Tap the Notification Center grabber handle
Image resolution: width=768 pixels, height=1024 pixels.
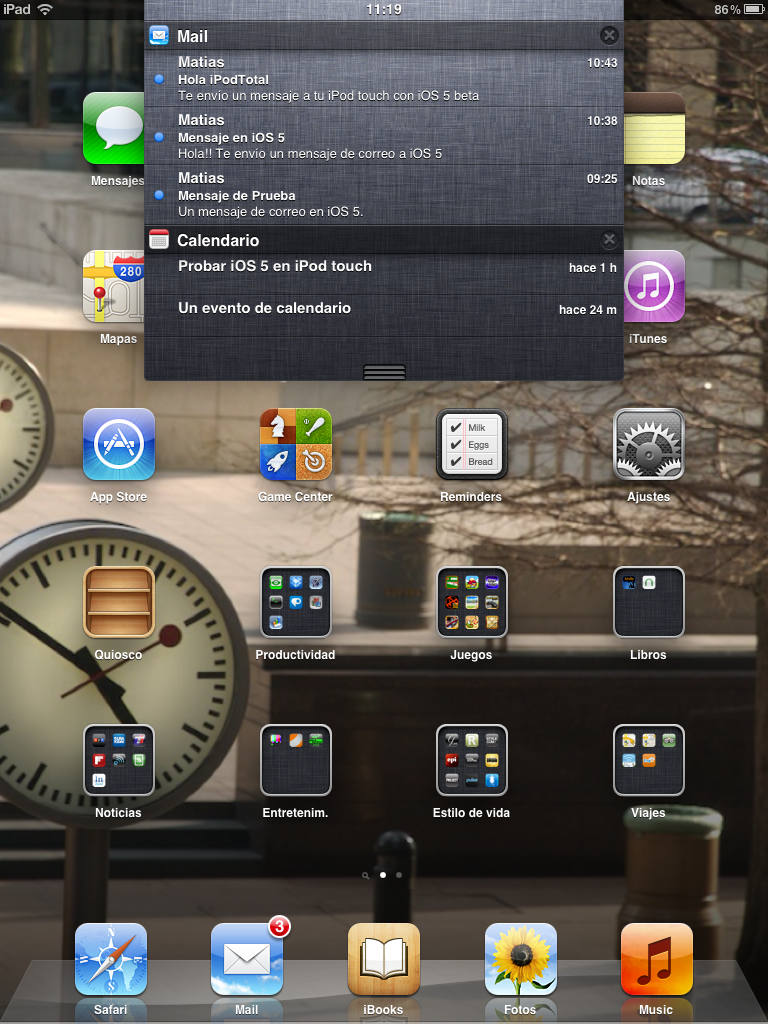(384, 372)
